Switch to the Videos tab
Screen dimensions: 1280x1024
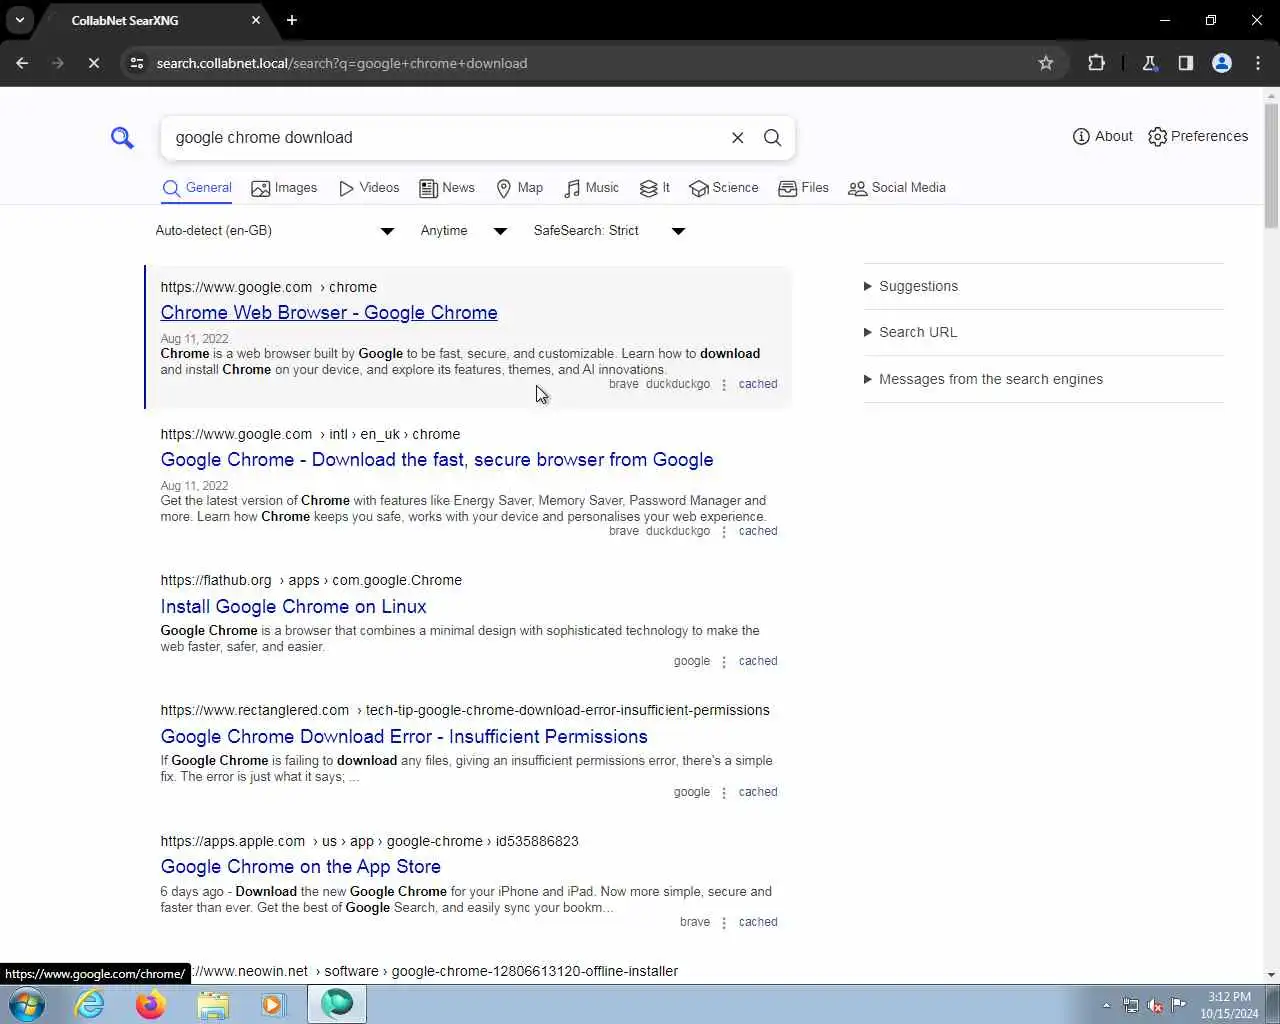coord(369,188)
